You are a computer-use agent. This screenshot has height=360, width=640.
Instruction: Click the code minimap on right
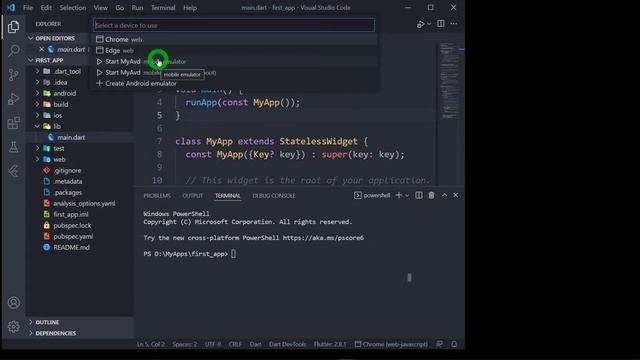coord(449,82)
